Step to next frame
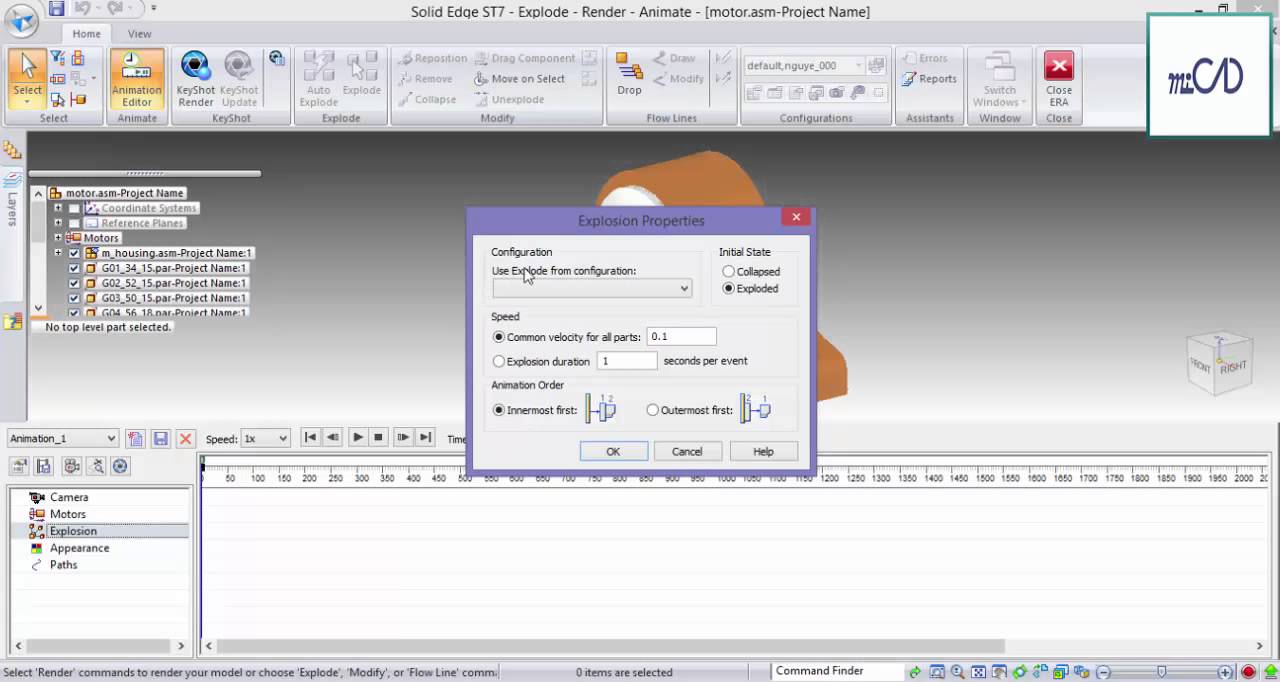Viewport: 1280px width, 682px height. click(x=403, y=437)
